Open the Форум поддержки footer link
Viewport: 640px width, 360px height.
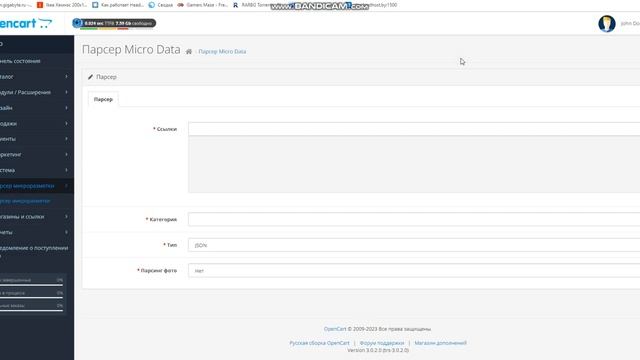(382, 343)
